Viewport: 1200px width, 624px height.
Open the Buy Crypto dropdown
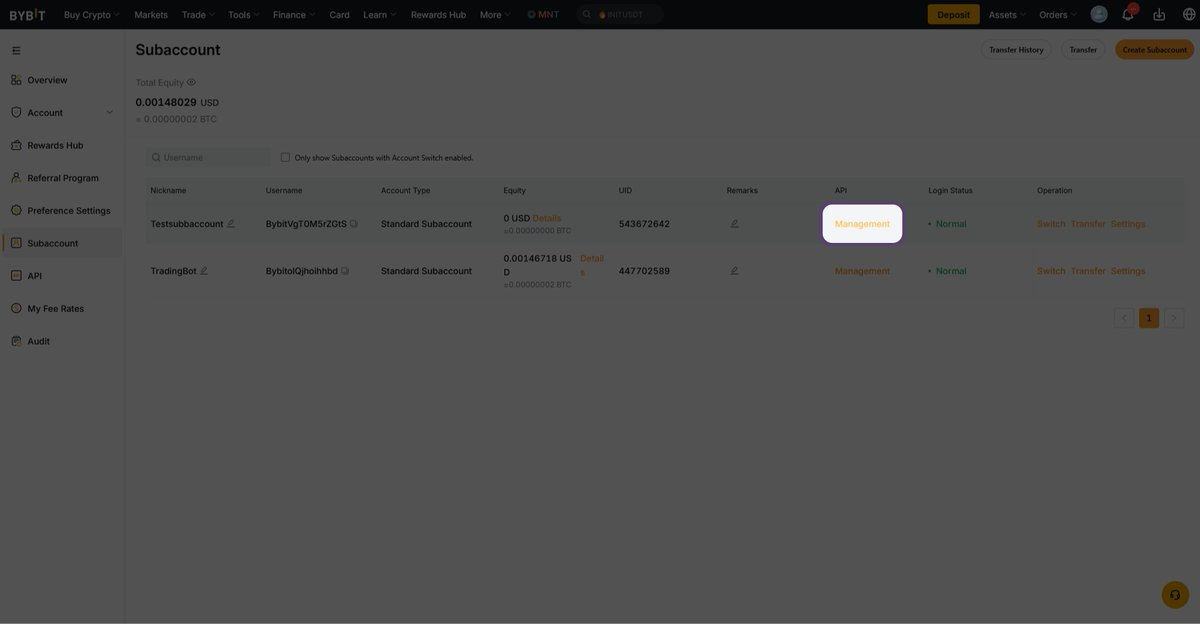coord(91,15)
